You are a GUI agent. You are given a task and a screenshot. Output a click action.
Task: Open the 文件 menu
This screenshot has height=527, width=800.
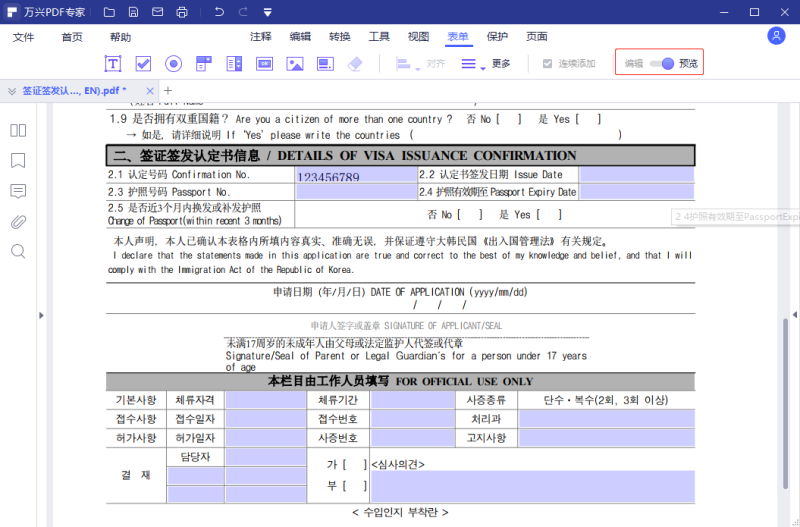tap(23, 37)
